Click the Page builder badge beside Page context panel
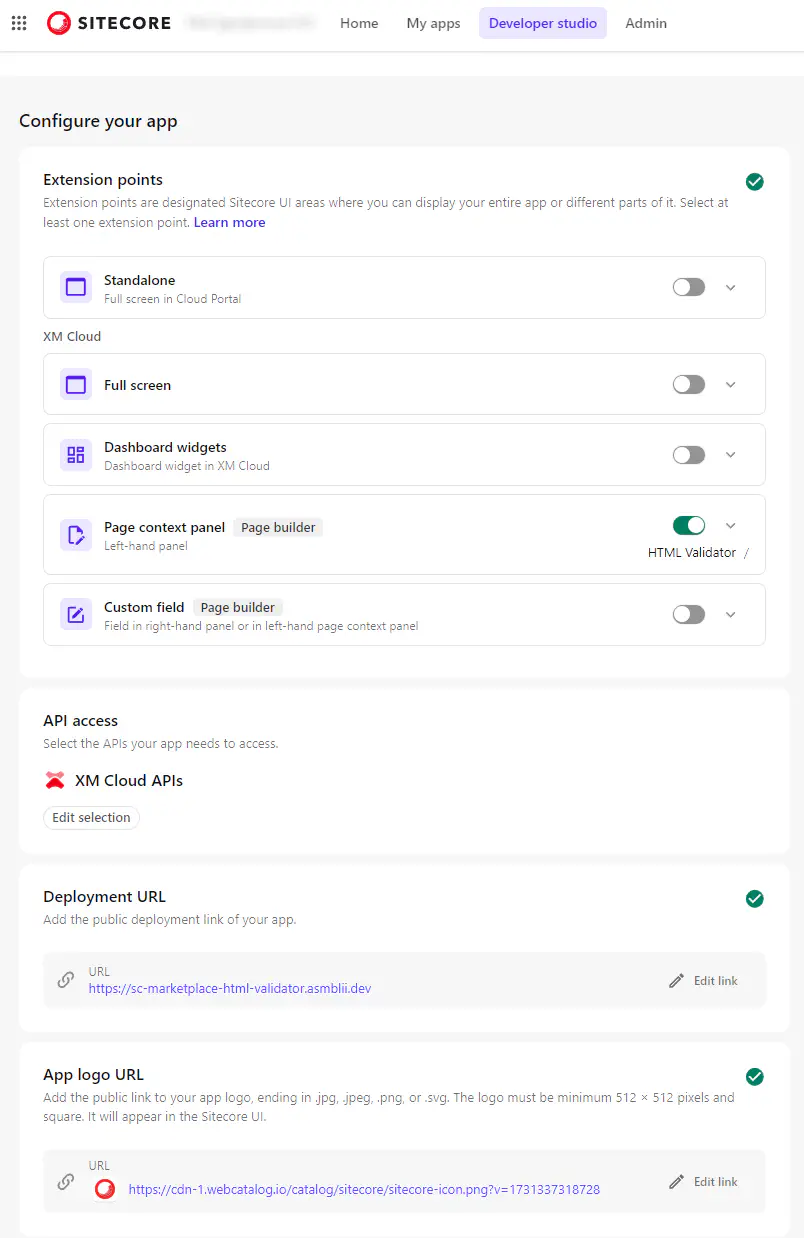The image size is (804, 1238). (x=278, y=527)
